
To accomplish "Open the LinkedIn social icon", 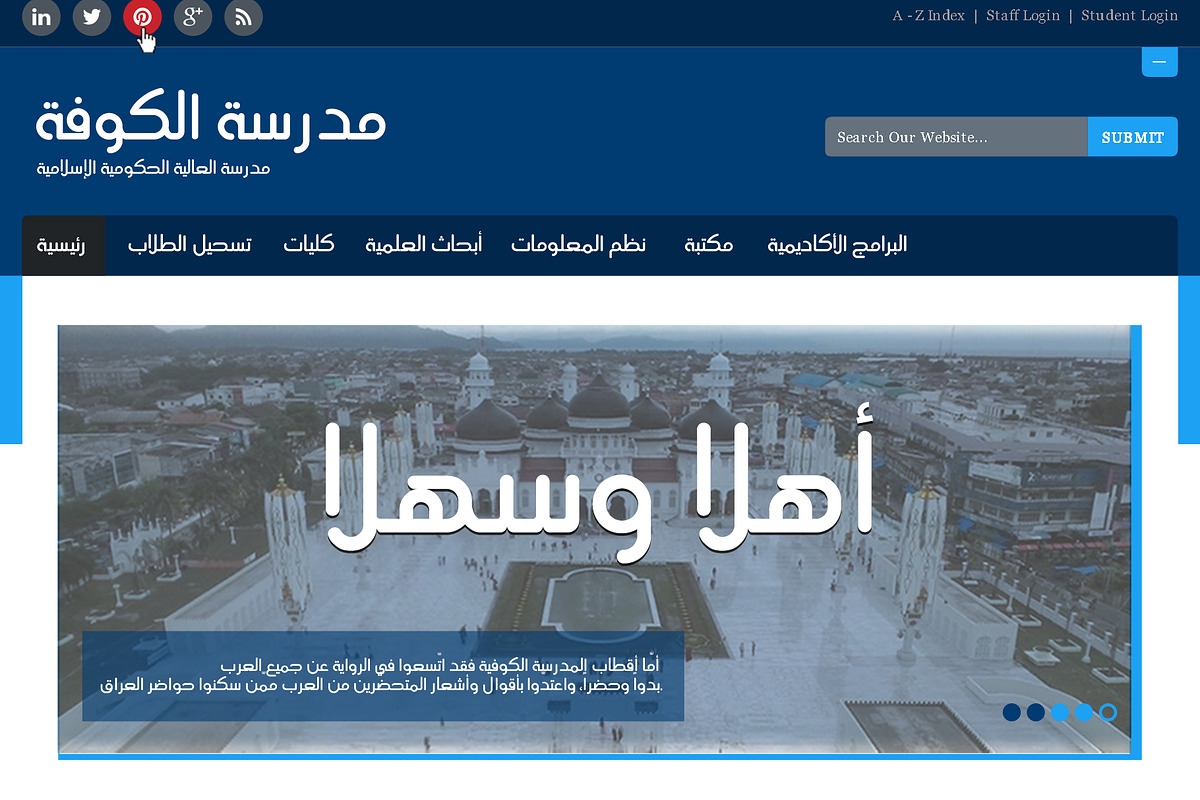I will tap(41, 17).
